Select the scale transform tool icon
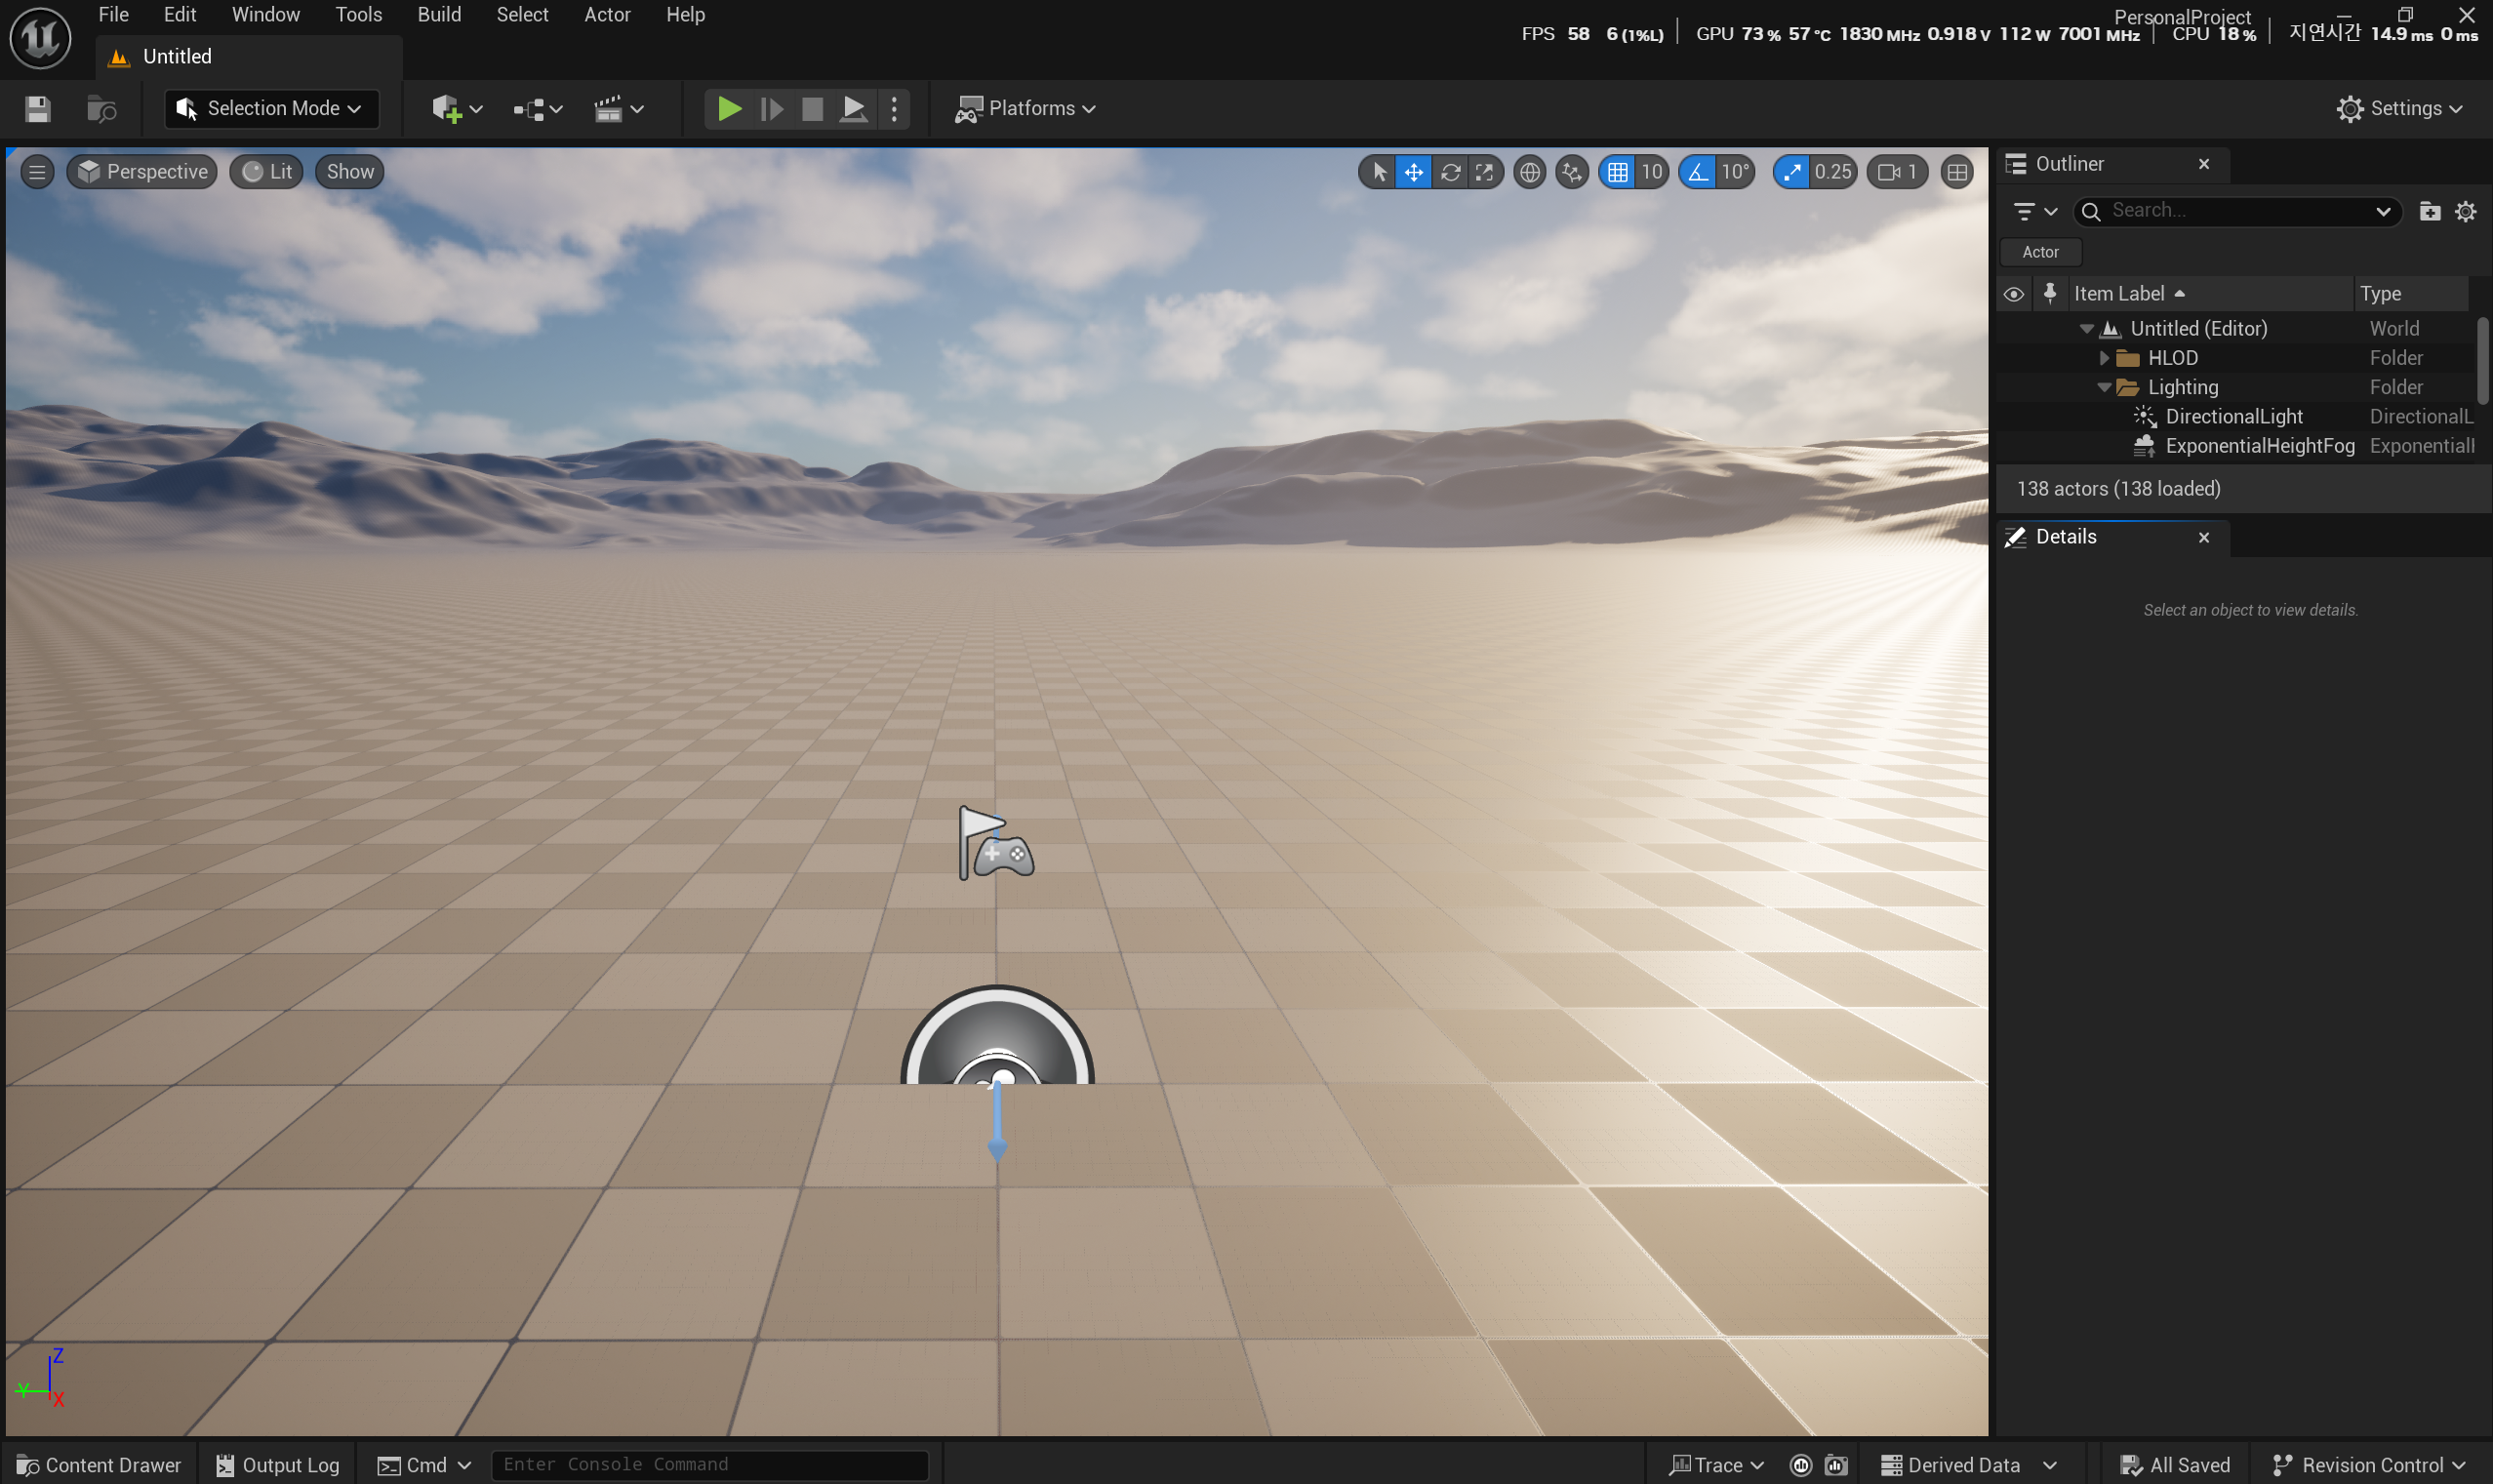 click(x=1485, y=172)
